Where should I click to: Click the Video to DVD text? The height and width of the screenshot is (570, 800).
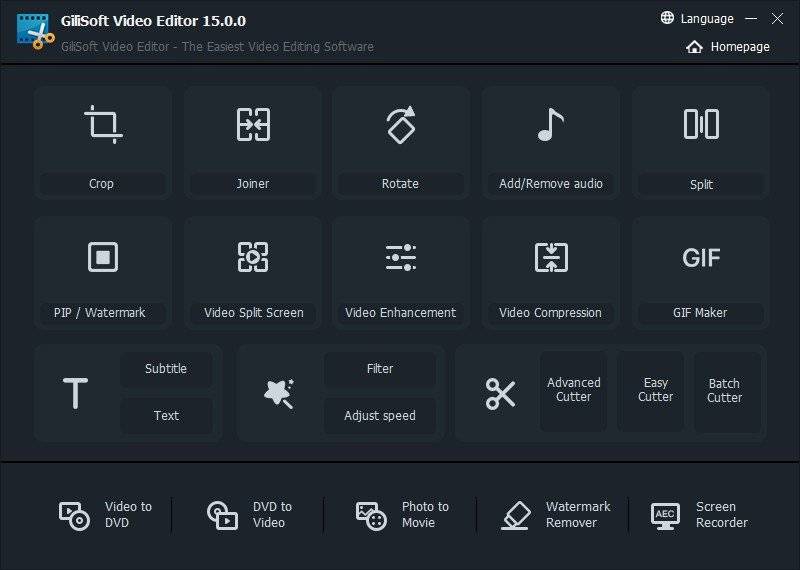(128, 514)
